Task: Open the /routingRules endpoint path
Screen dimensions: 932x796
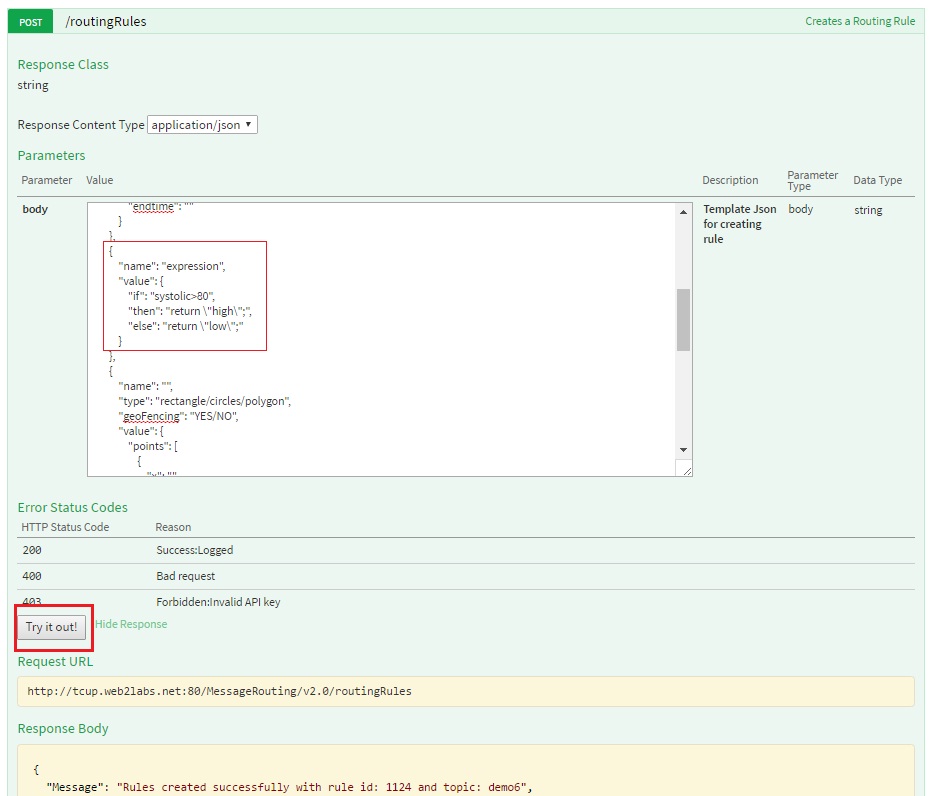Action: [x=106, y=21]
